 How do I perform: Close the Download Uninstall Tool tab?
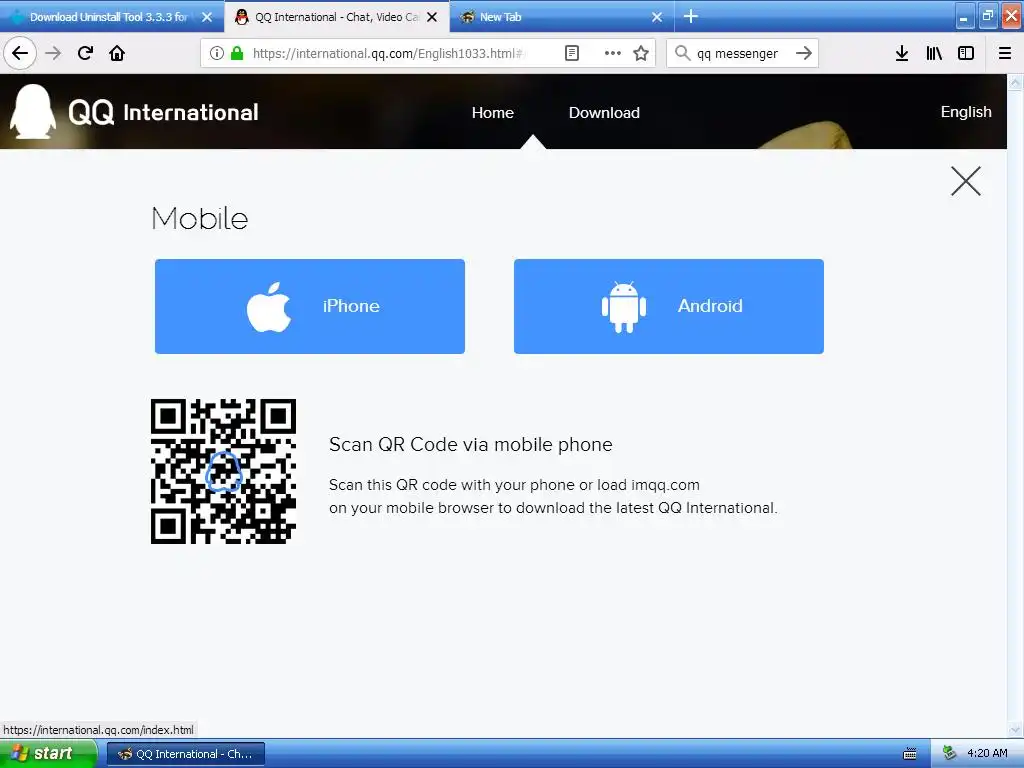207,17
